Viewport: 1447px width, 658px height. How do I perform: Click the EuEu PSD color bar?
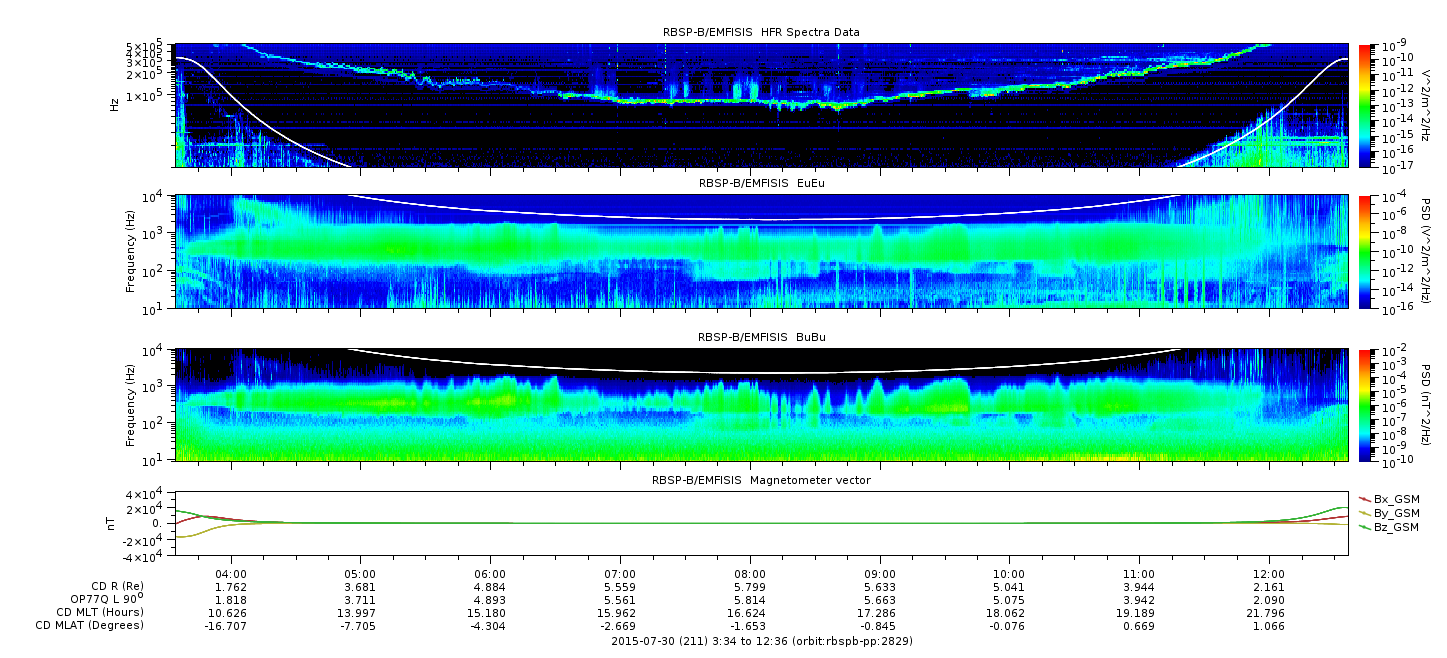click(1365, 251)
